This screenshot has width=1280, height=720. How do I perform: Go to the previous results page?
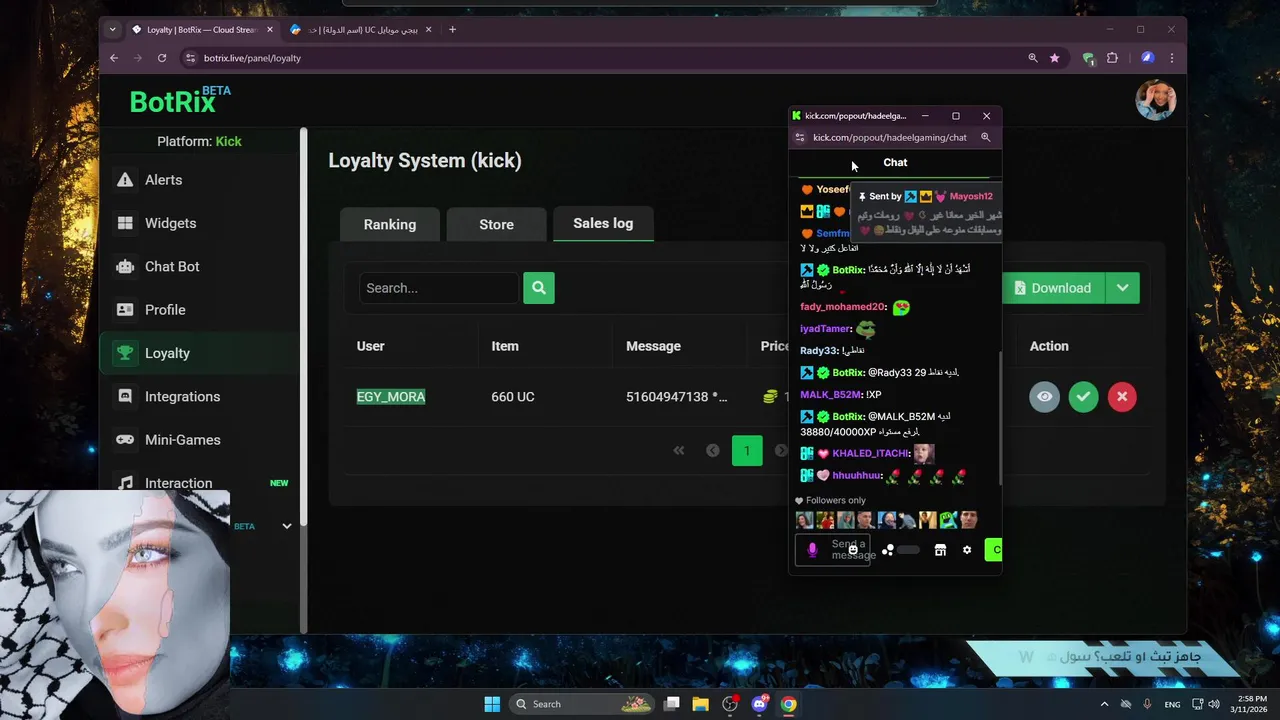(x=713, y=451)
